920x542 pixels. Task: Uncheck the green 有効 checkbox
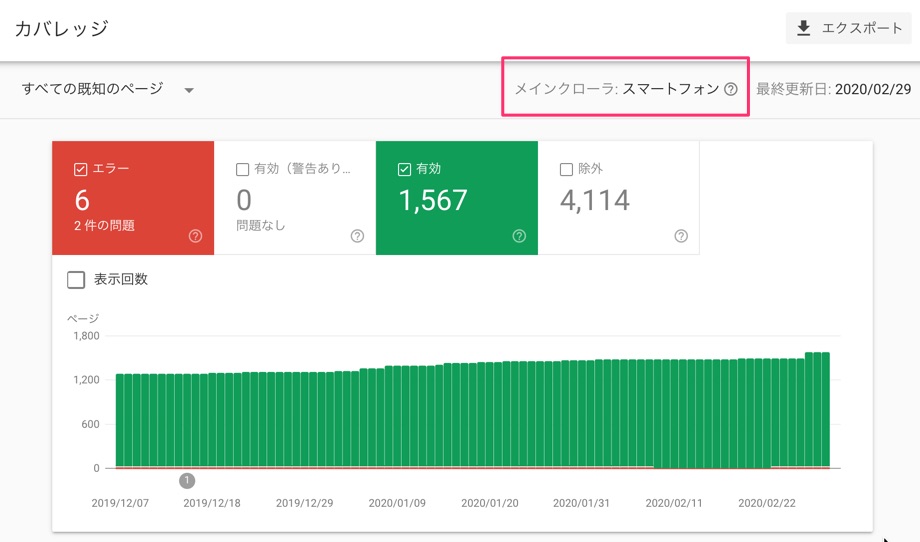click(405, 169)
